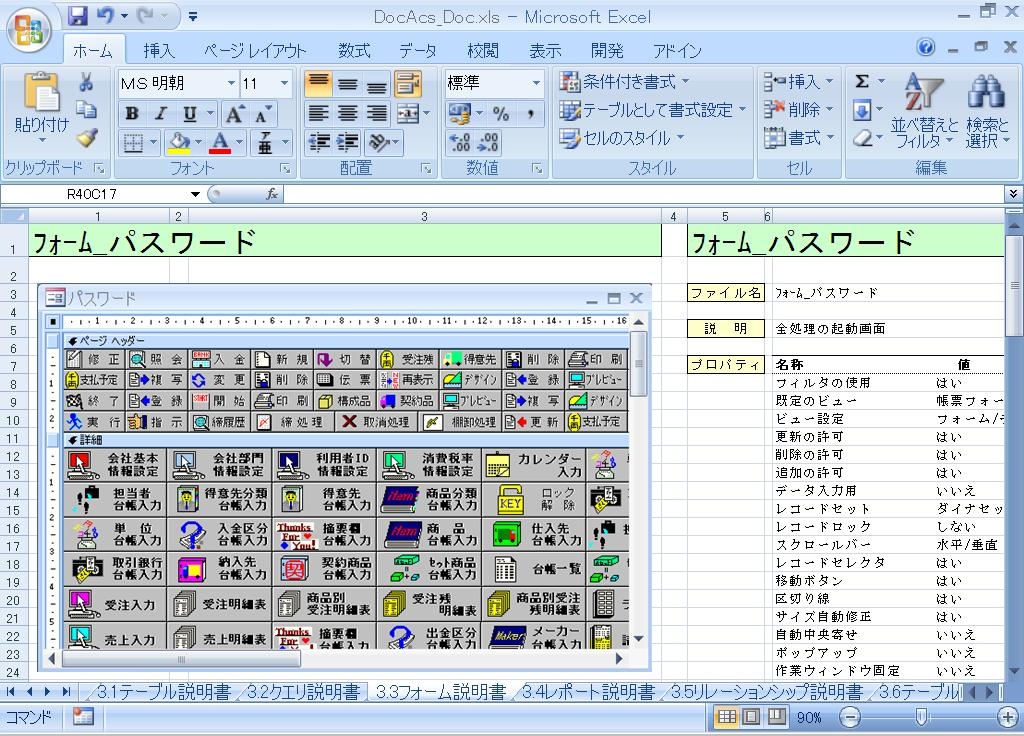
Task: Switch to Page Layout view in status bar
Action: pos(752,717)
